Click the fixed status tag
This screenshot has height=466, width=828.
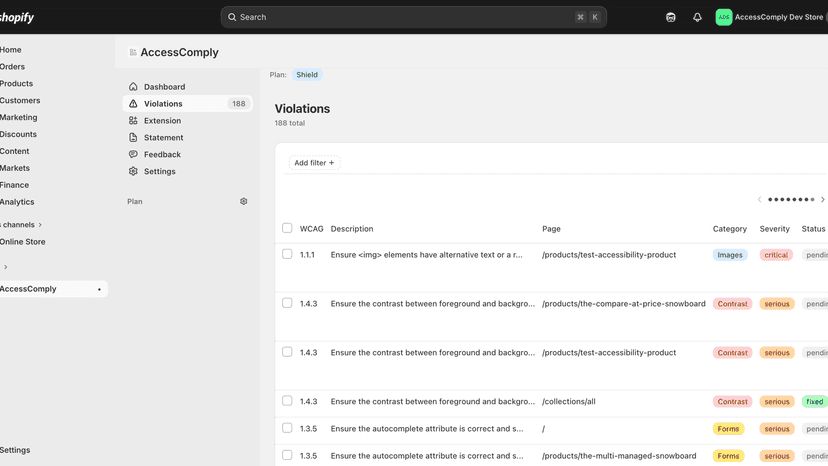(x=815, y=402)
